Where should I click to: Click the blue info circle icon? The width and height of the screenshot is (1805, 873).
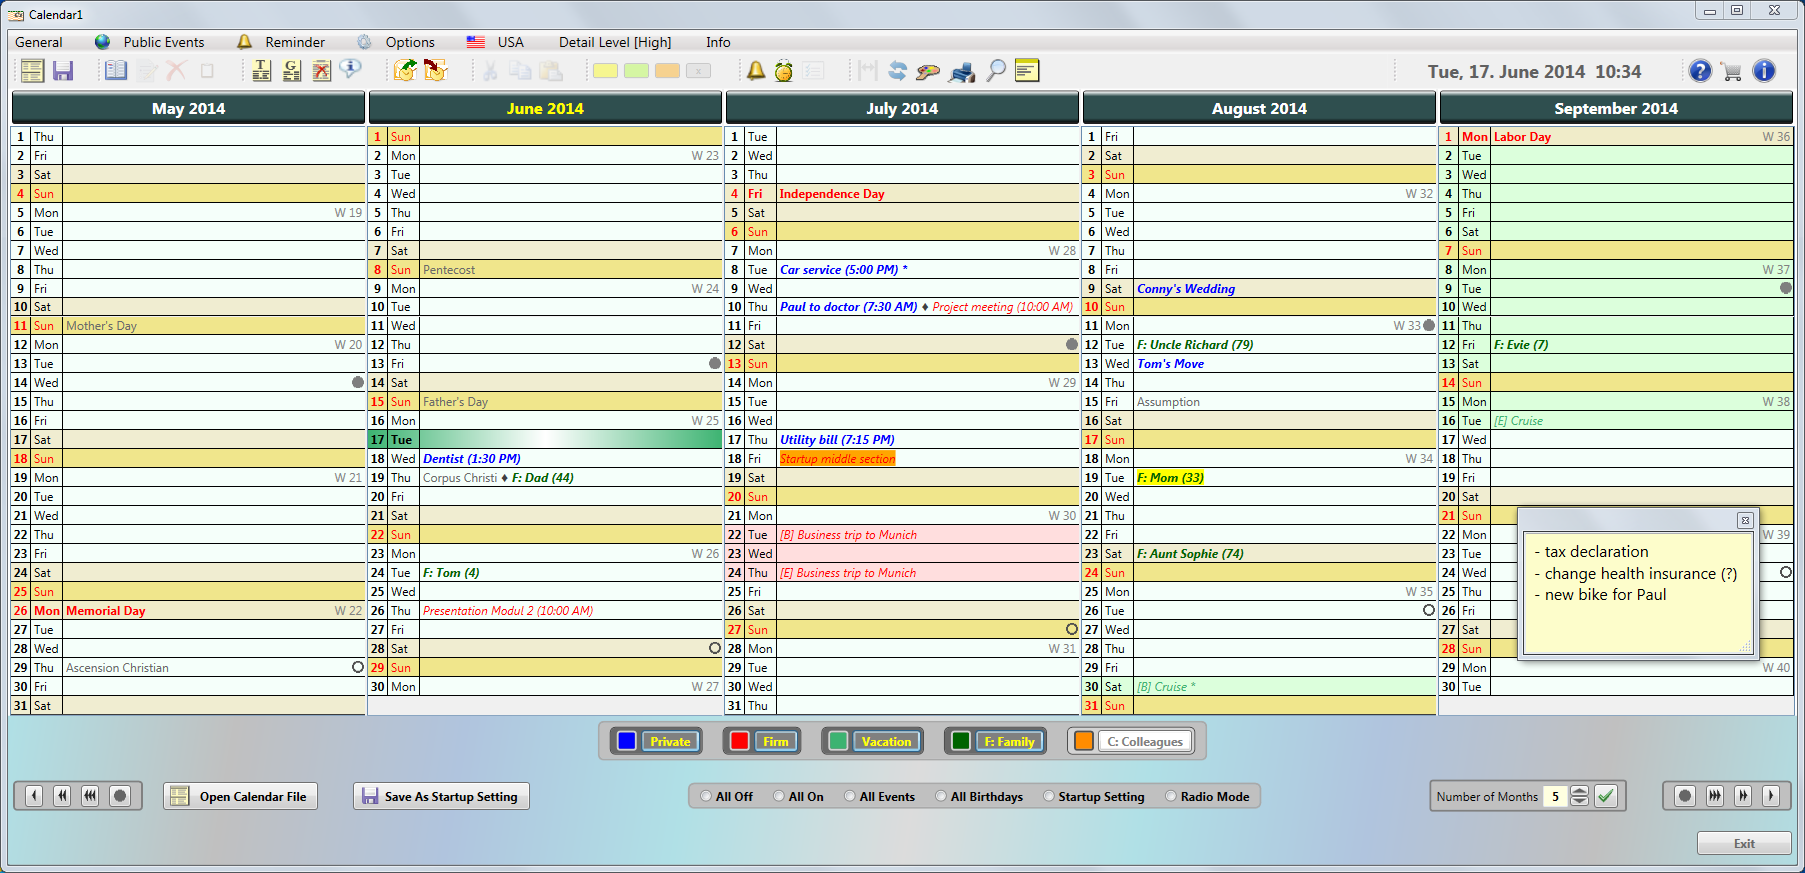pyautogui.click(x=1764, y=71)
